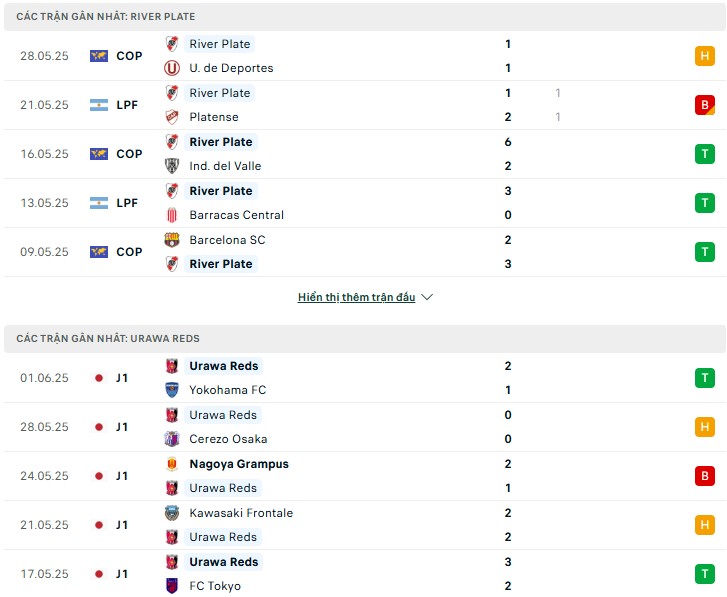Click the red B loss badge for Platense match
The width and height of the screenshot is (727, 597).
coord(704,105)
